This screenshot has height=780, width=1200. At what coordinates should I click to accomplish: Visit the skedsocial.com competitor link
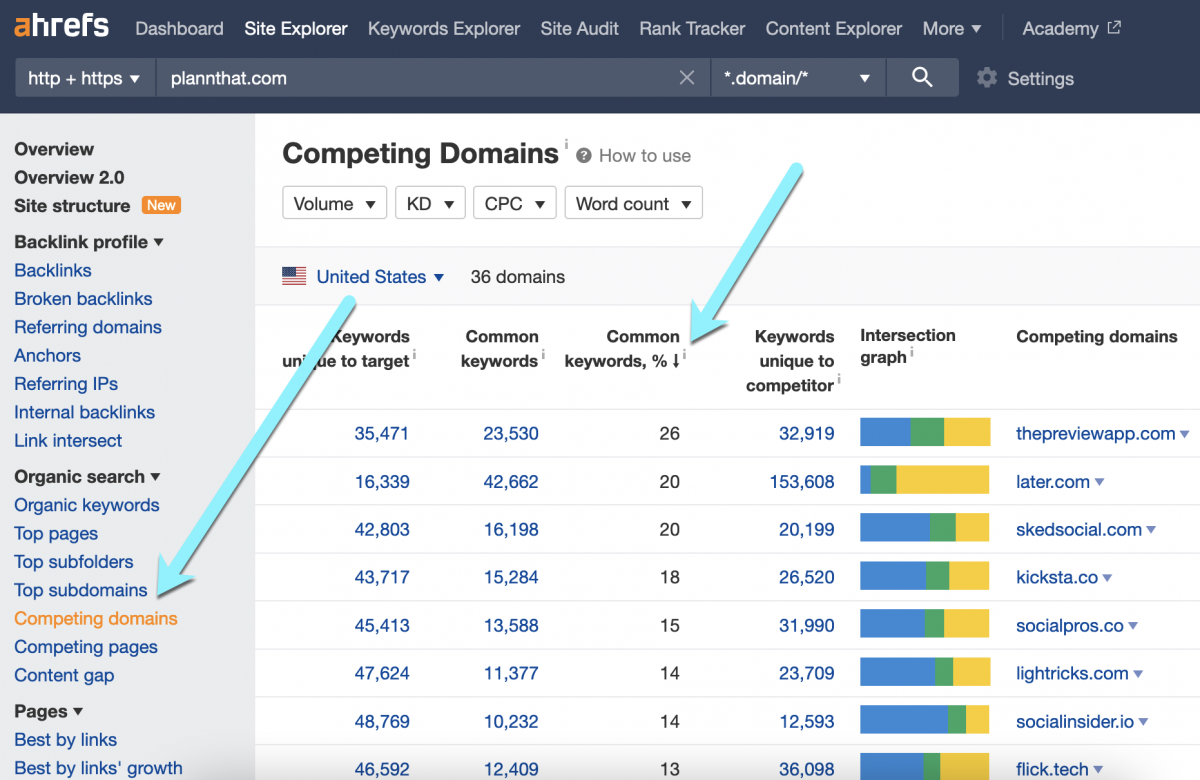[x=1080, y=529]
